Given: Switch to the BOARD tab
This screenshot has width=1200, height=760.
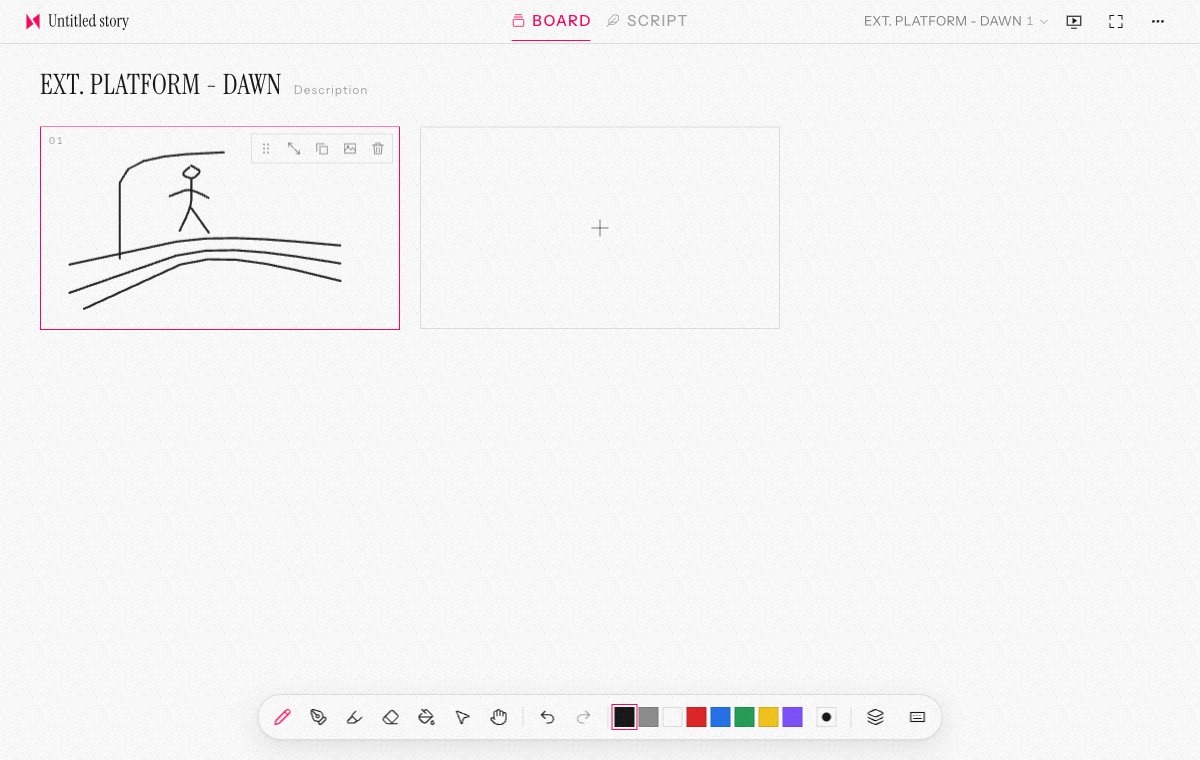Looking at the screenshot, I should point(551,20).
